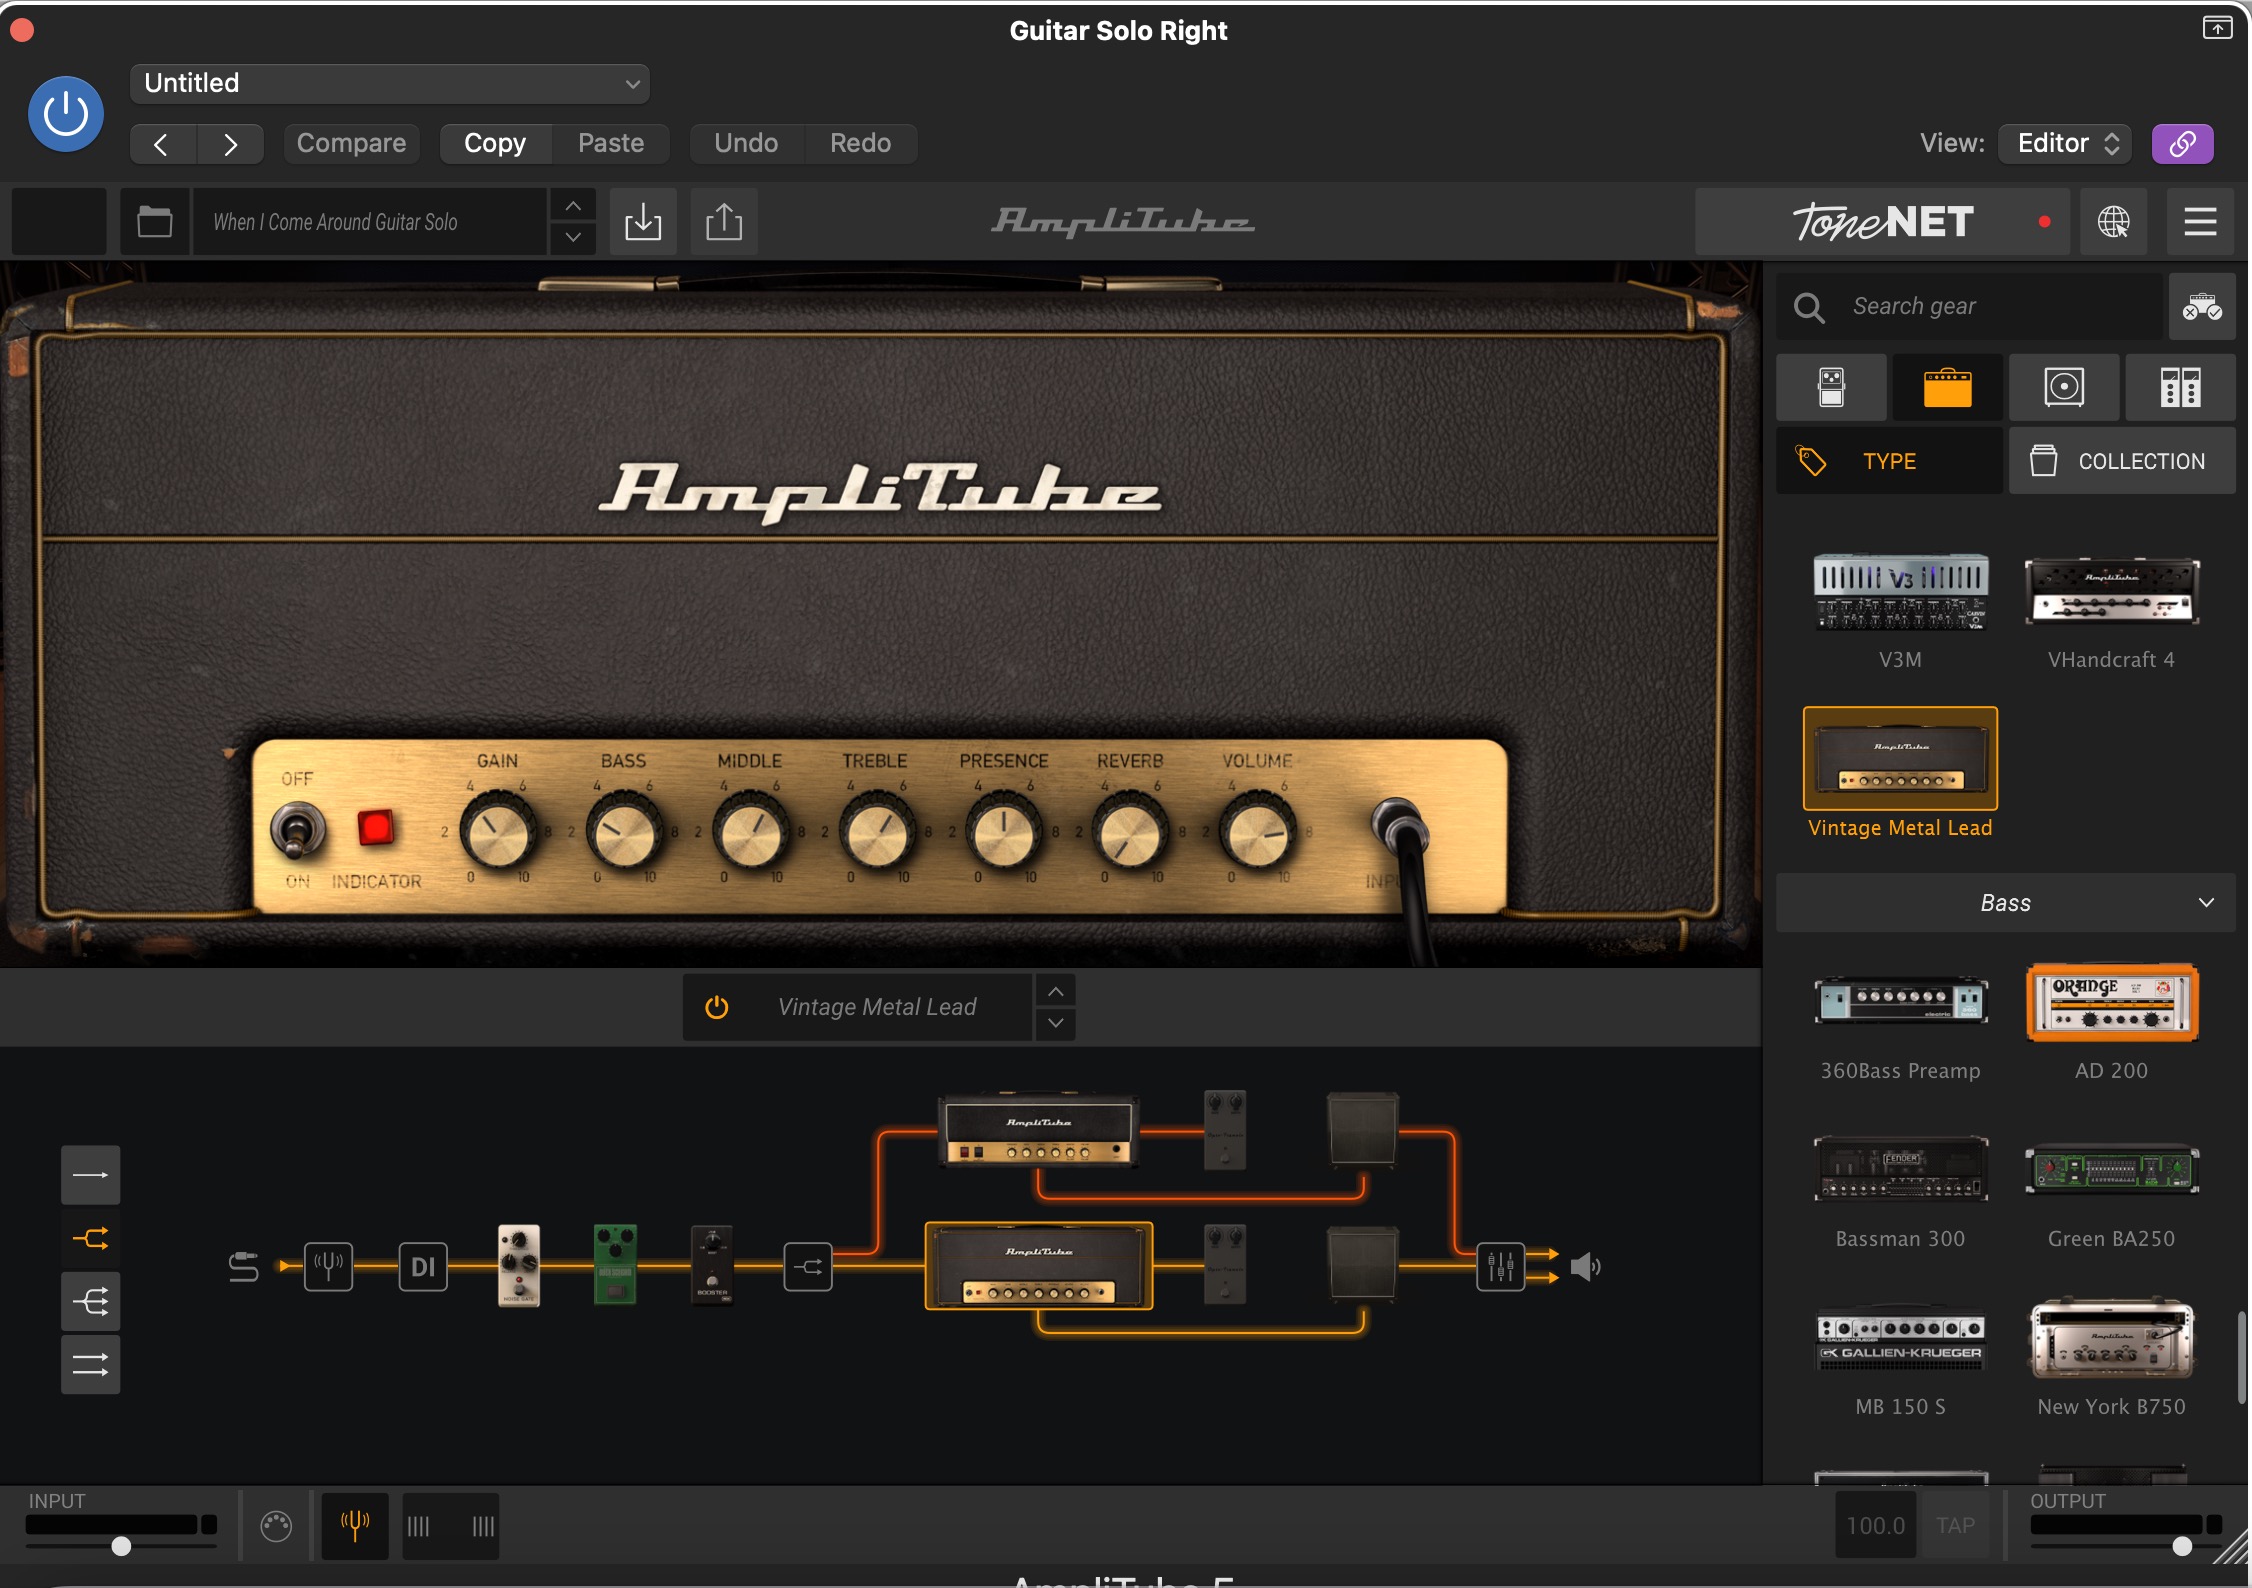This screenshot has width=2252, height=1588.
Task: Flip the amp OFF/ON toggle switch
Action: (x=297, y=832)
